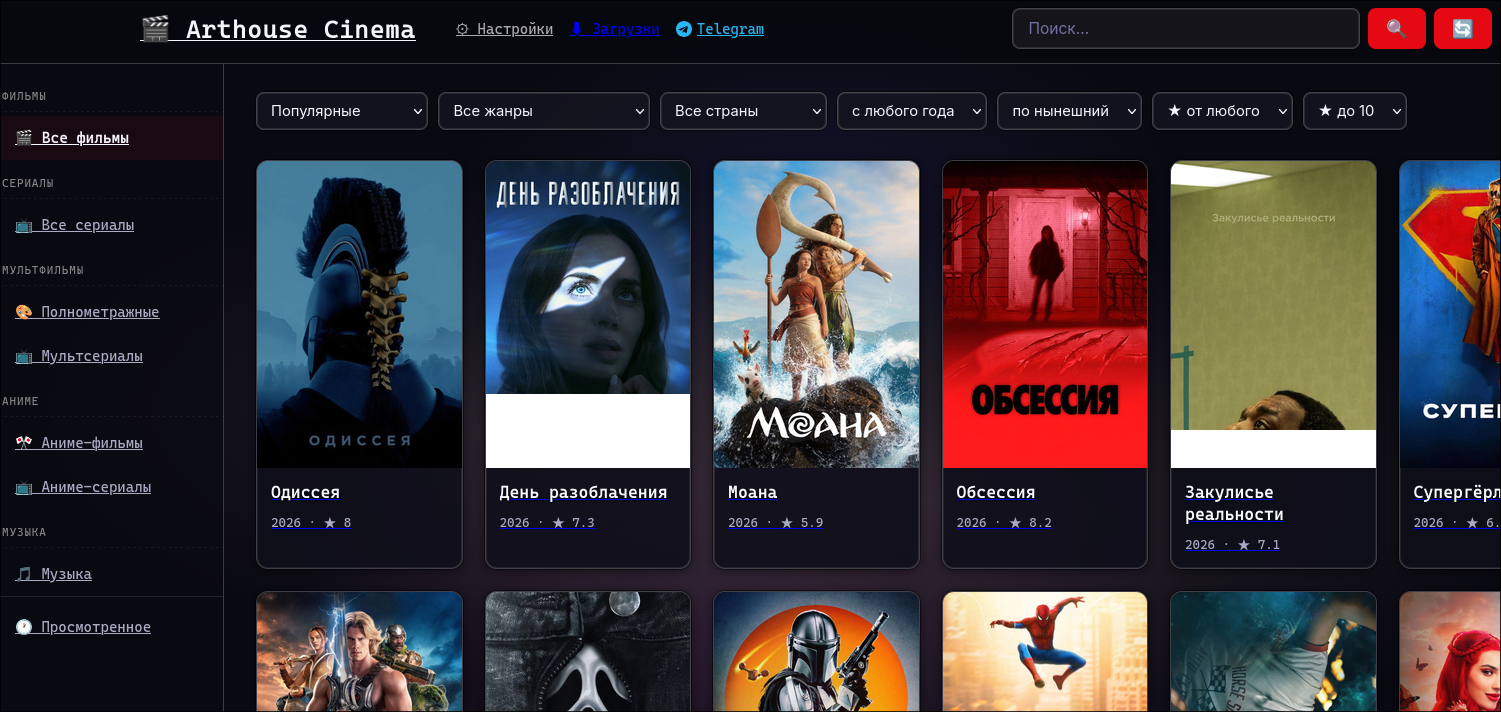Click the red refresh button

tap(1462, 29)
